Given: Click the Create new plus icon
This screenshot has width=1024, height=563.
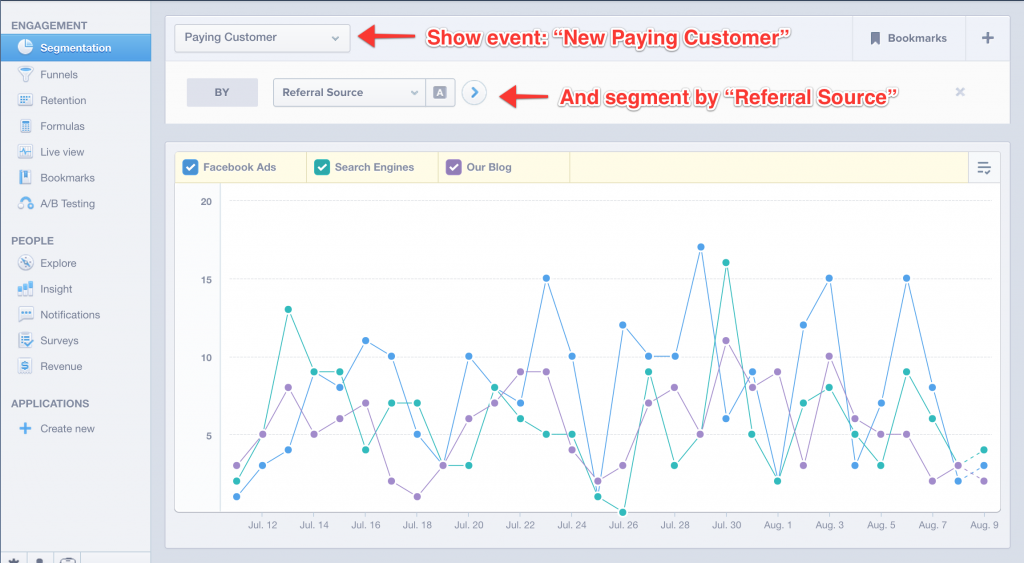Looking at the screenshot, I should pyautogui.click(x=25, y=428).
